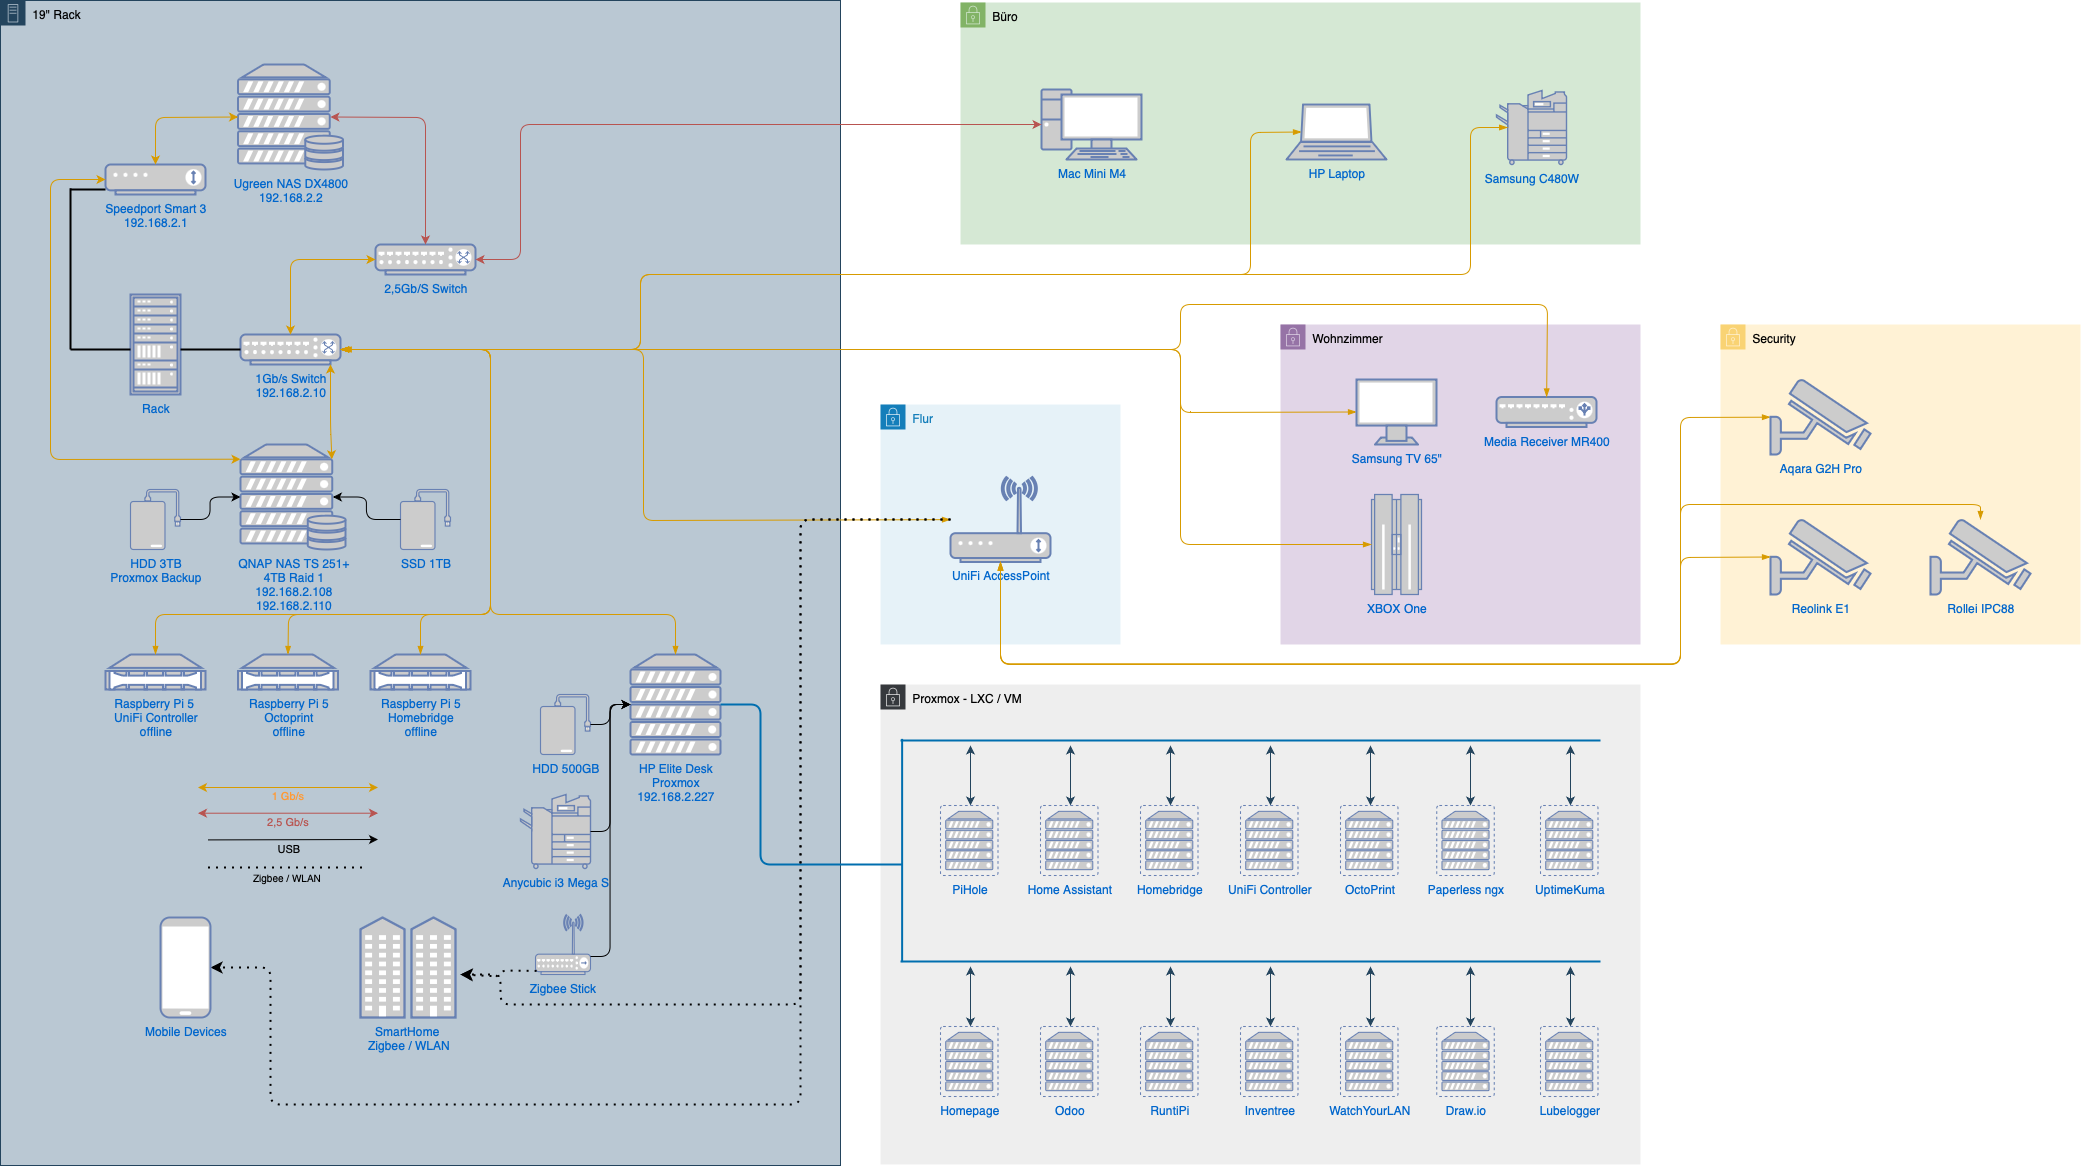The width and height of the screenshot is (2081, 1166).
Task: Click the Speedport Smart 3 router icon
Action: click(x=155, y=177)
